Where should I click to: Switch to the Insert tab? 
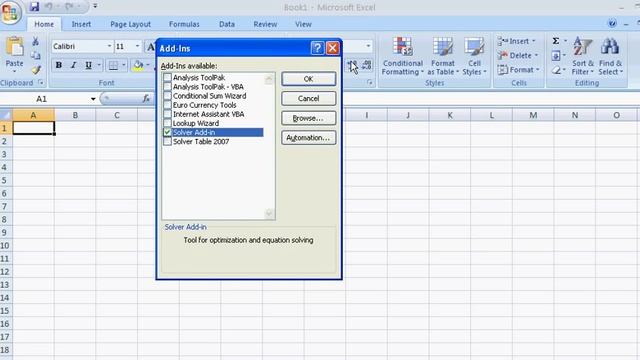click(x=81, y=24)
